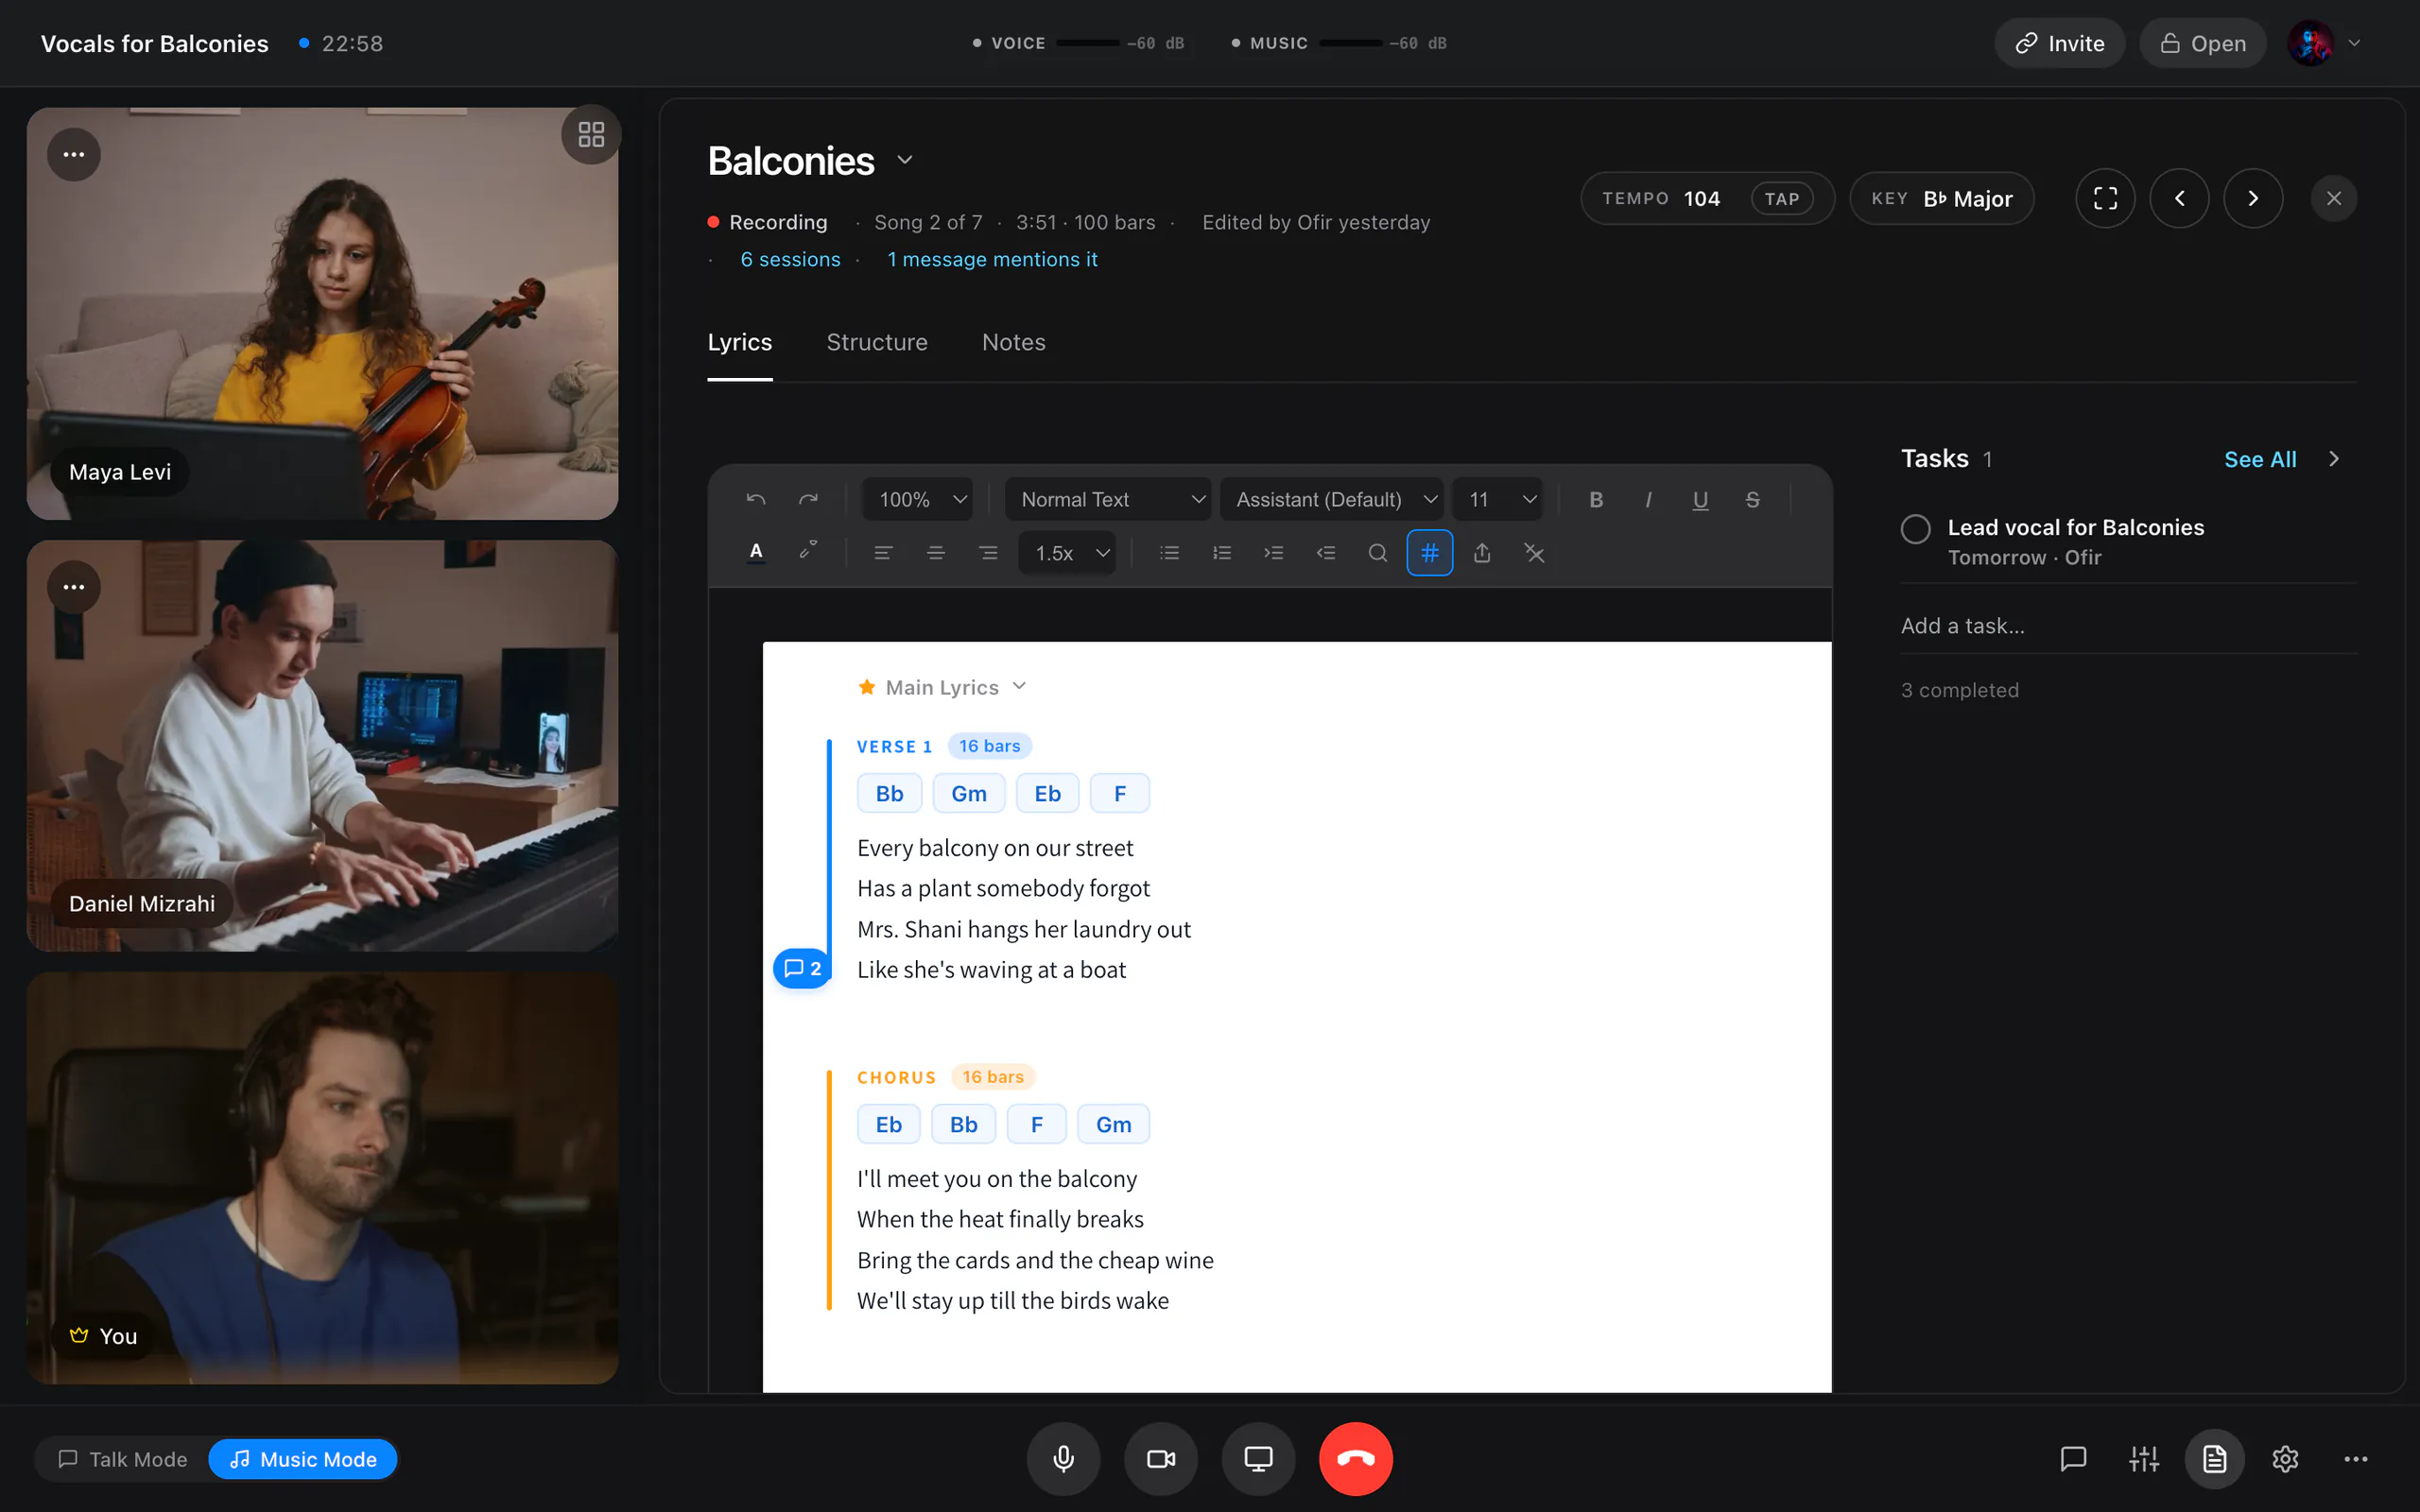Switch video tiles to grid layout
The height and width of the screenshot is (1512, 2420).
tap(591, 134)
